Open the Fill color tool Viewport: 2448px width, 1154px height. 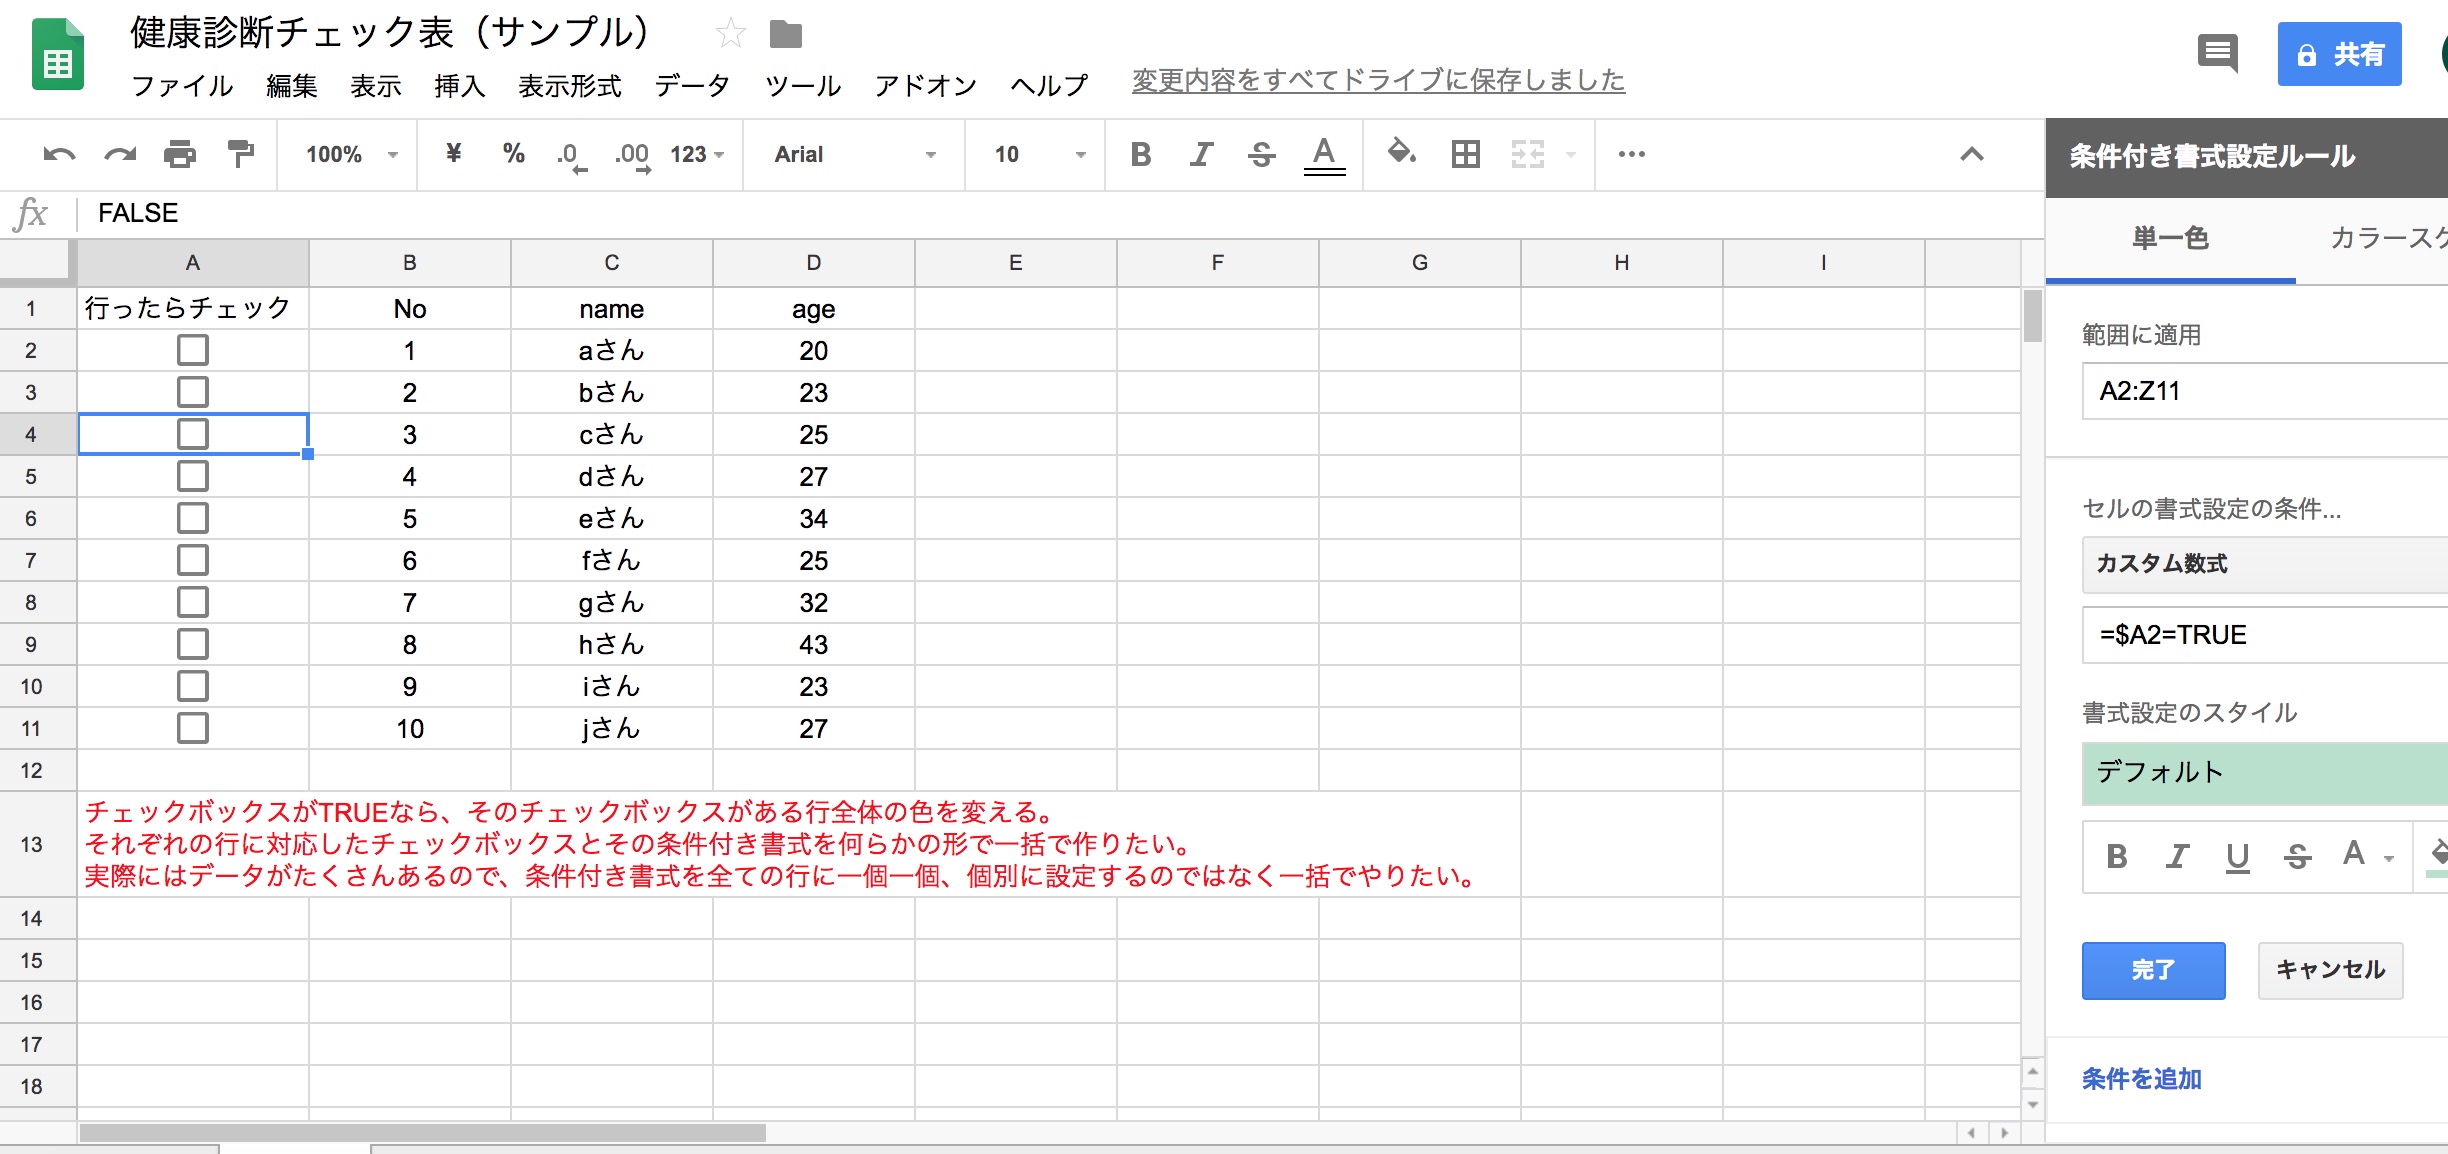(1402, 154)
